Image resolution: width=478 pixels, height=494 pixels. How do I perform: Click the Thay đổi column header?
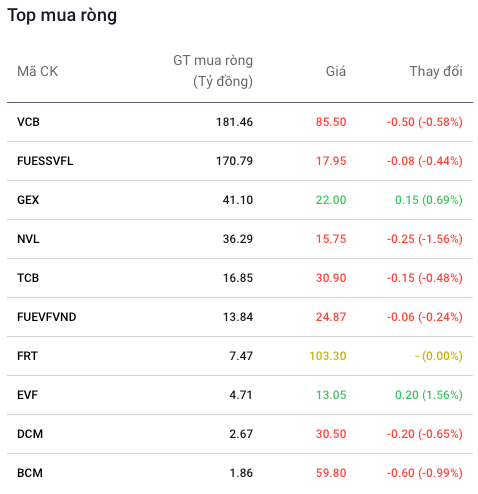[x=436, y=71]
